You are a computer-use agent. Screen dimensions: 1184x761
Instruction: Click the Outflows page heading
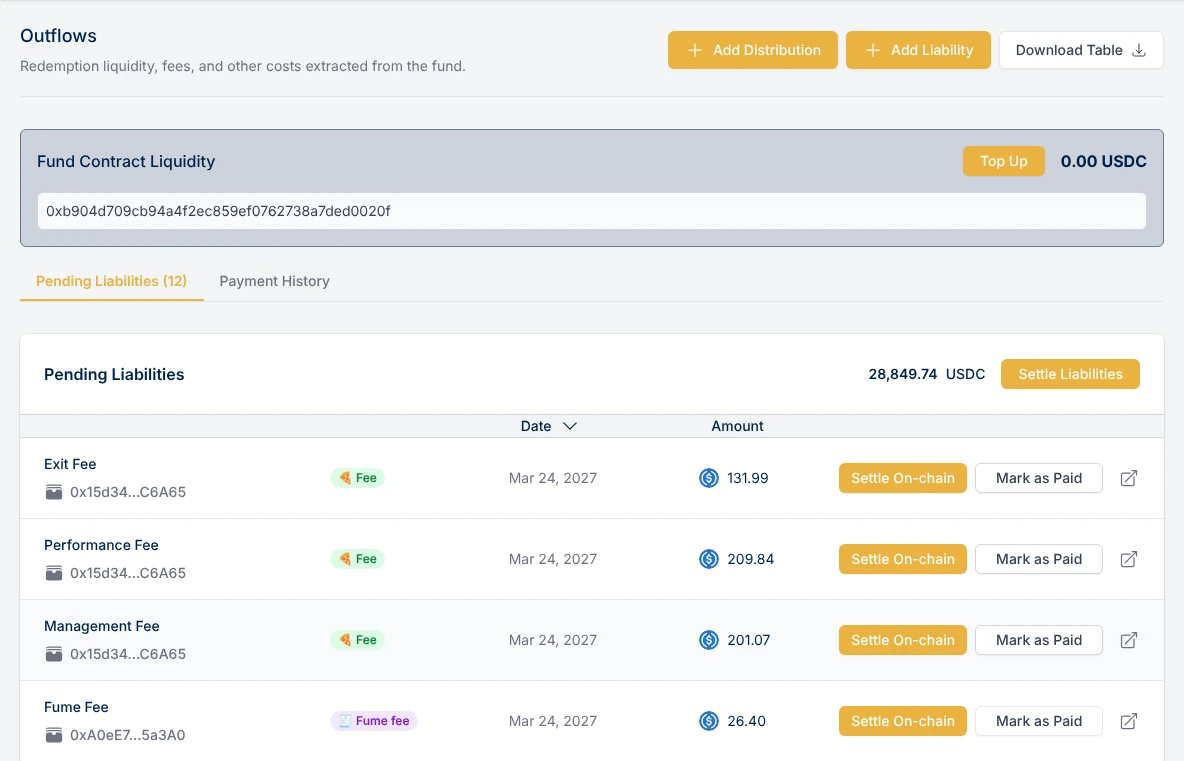58,35
